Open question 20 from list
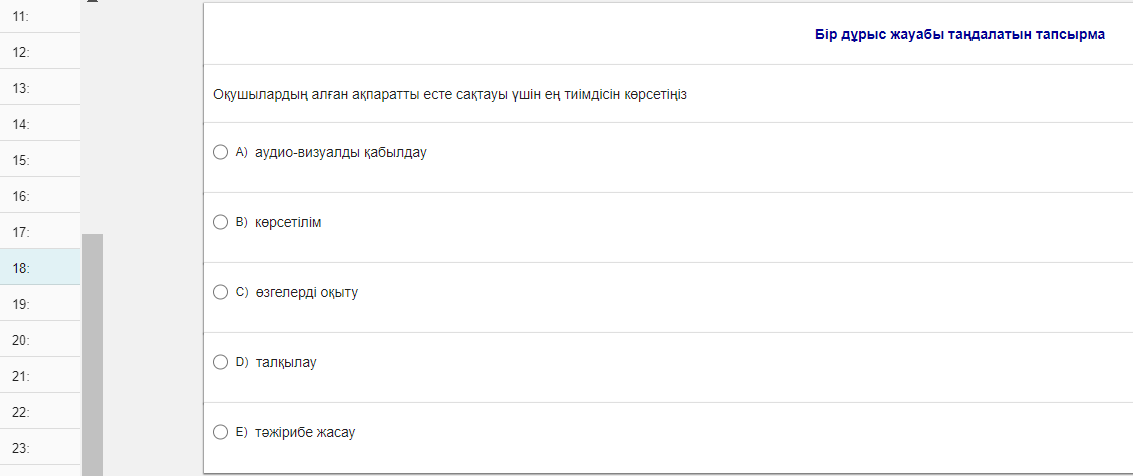 point(40,340)
